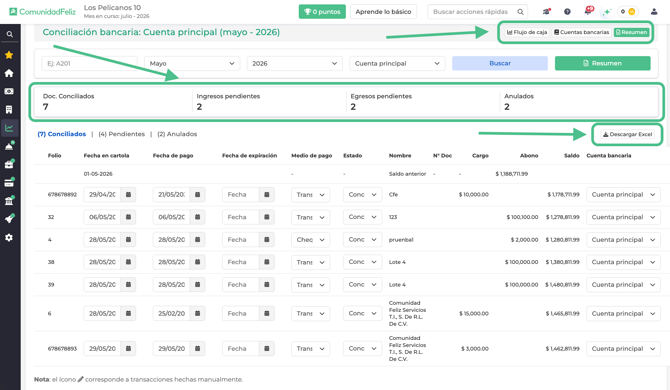Open medio de pago dropdown for folio 678678892
The width and height of the screenshot is (670, 390).
coord(311,194)
